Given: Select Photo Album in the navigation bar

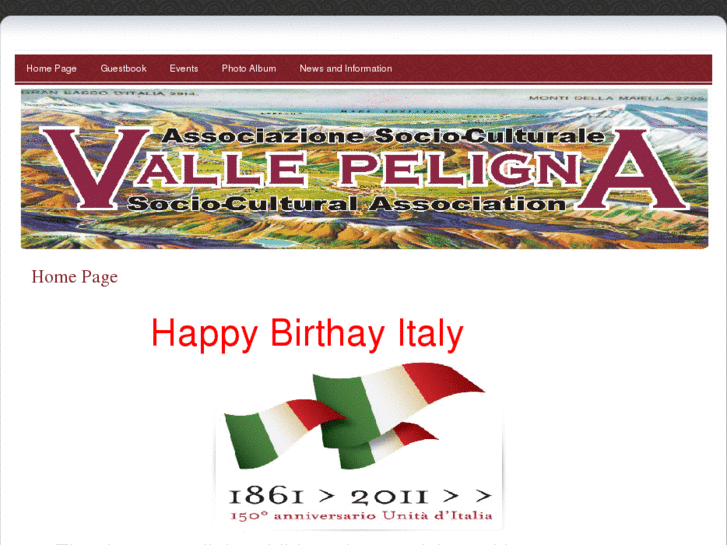Looking at the screenshot, I should point(249,69).
